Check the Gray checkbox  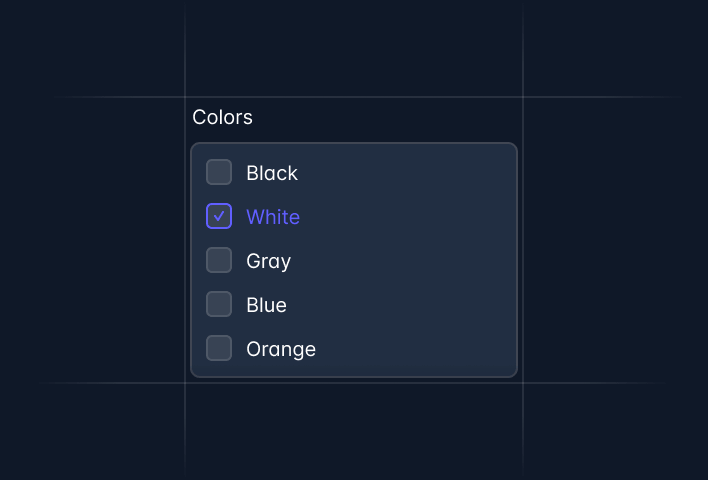coord(219,260)
